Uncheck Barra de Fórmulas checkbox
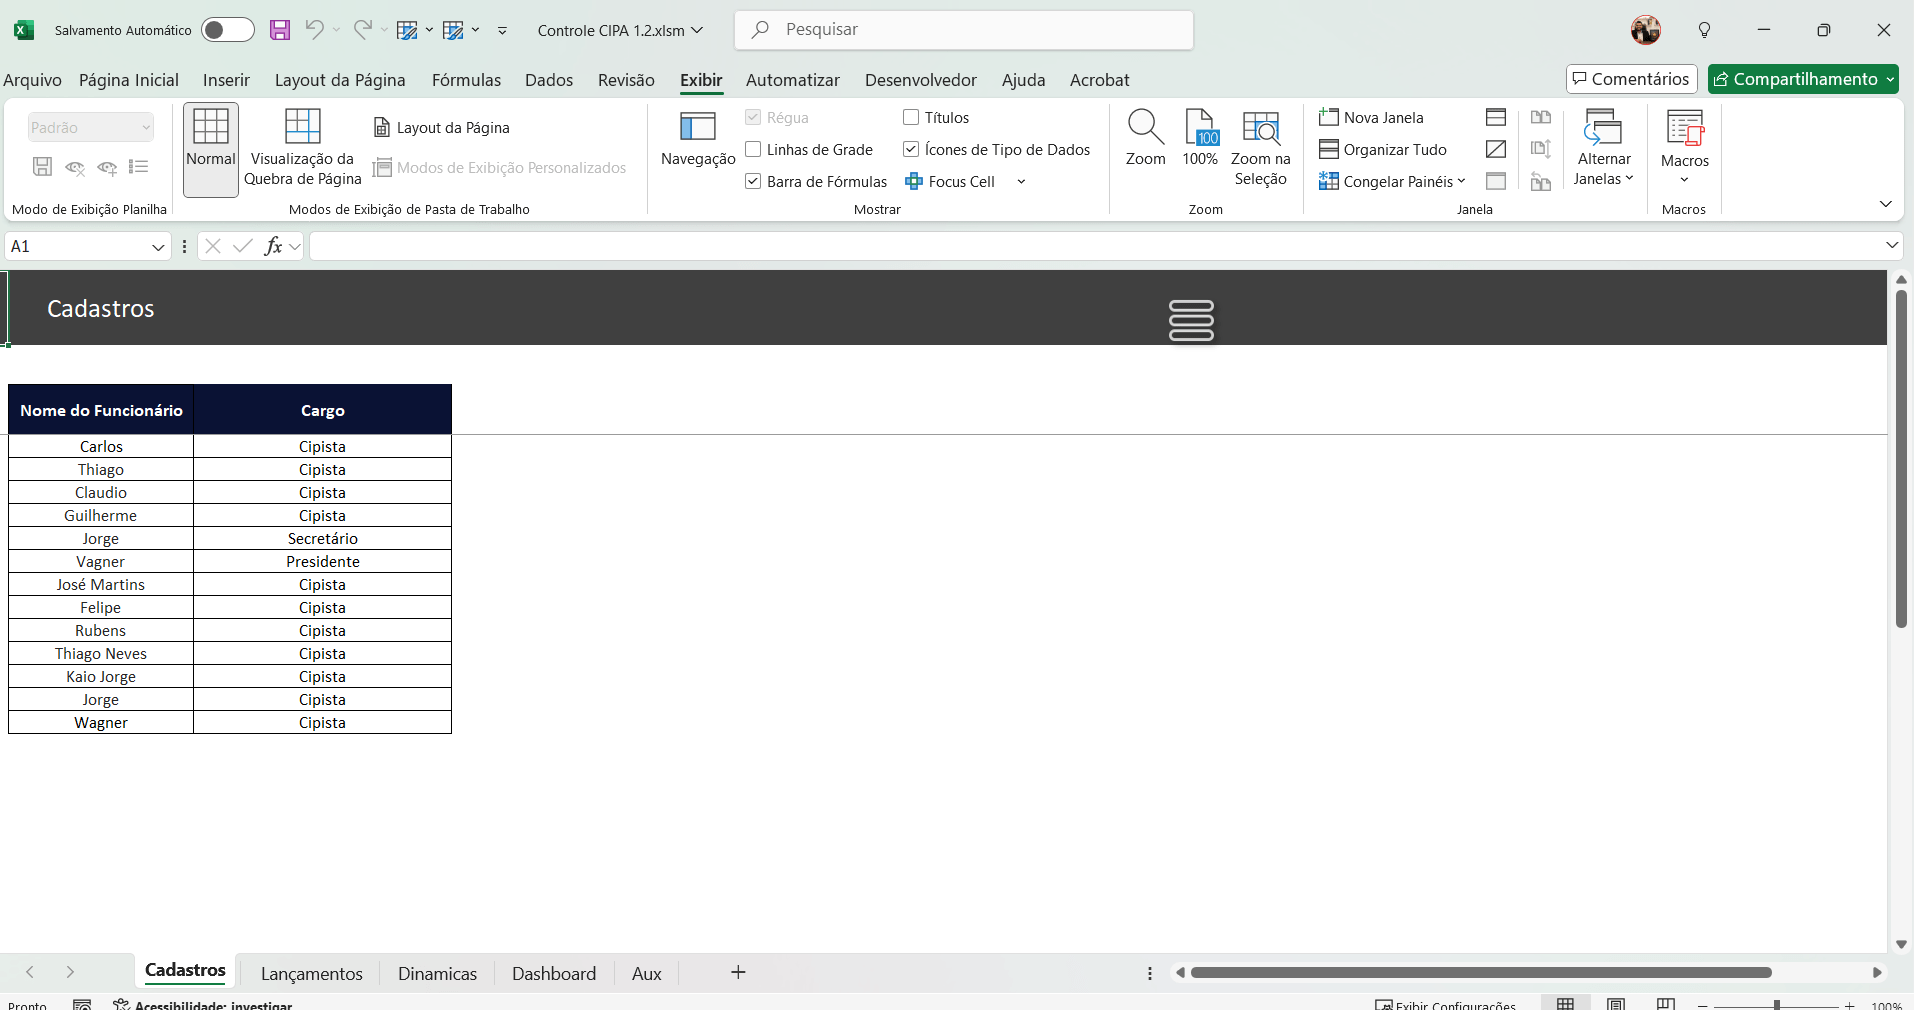The height and width of the screenshot is (1010, 1914). (x=753, y=181)
